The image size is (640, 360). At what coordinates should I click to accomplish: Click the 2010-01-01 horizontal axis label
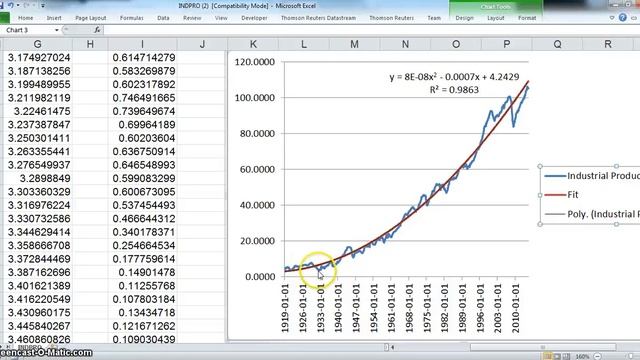[x=516, y=308]
